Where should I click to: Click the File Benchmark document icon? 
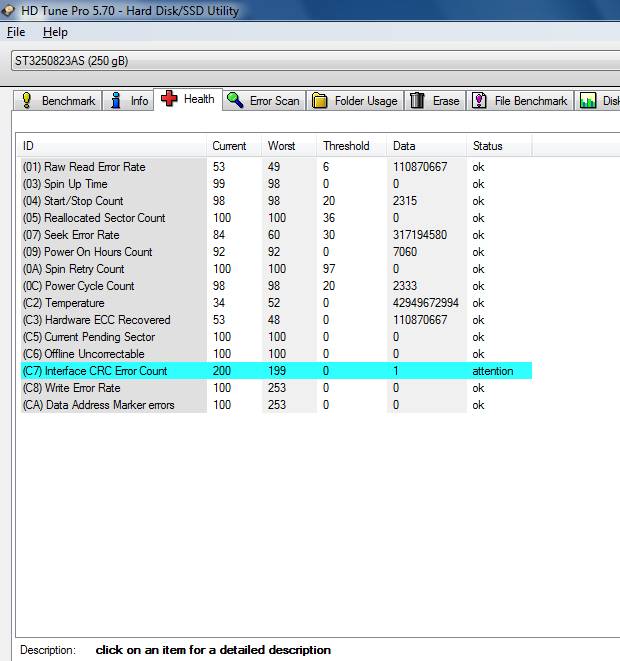[479, 101]
